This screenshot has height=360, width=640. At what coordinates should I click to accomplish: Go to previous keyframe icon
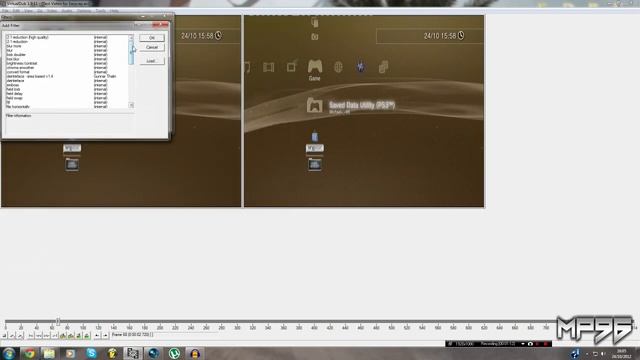63,335
